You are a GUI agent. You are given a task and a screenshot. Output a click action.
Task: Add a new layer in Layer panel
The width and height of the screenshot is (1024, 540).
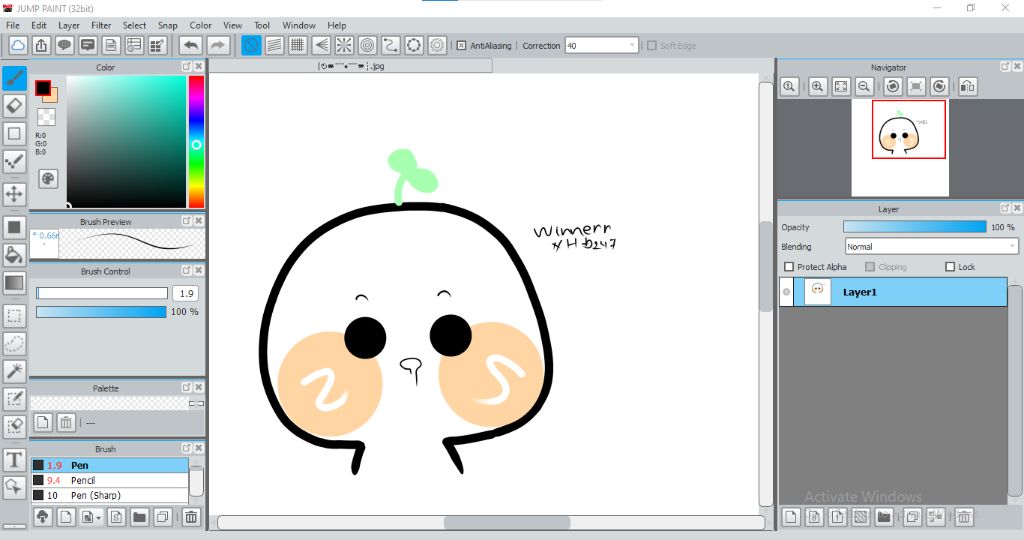pos(791,517)
